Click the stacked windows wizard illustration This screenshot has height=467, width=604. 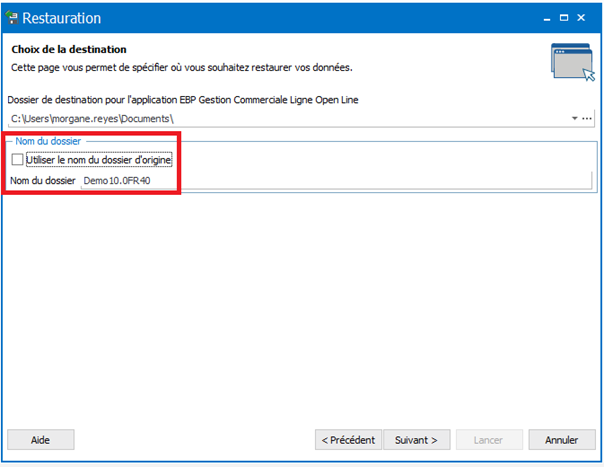[573, 62]
